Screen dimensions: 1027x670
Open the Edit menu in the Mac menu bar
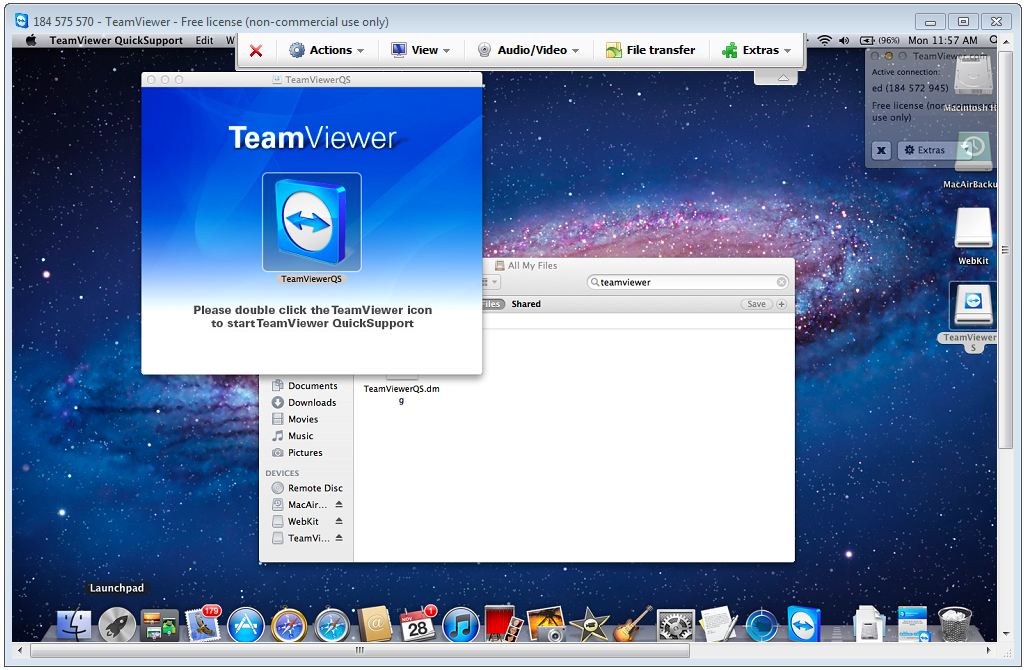tap(204, 40)
